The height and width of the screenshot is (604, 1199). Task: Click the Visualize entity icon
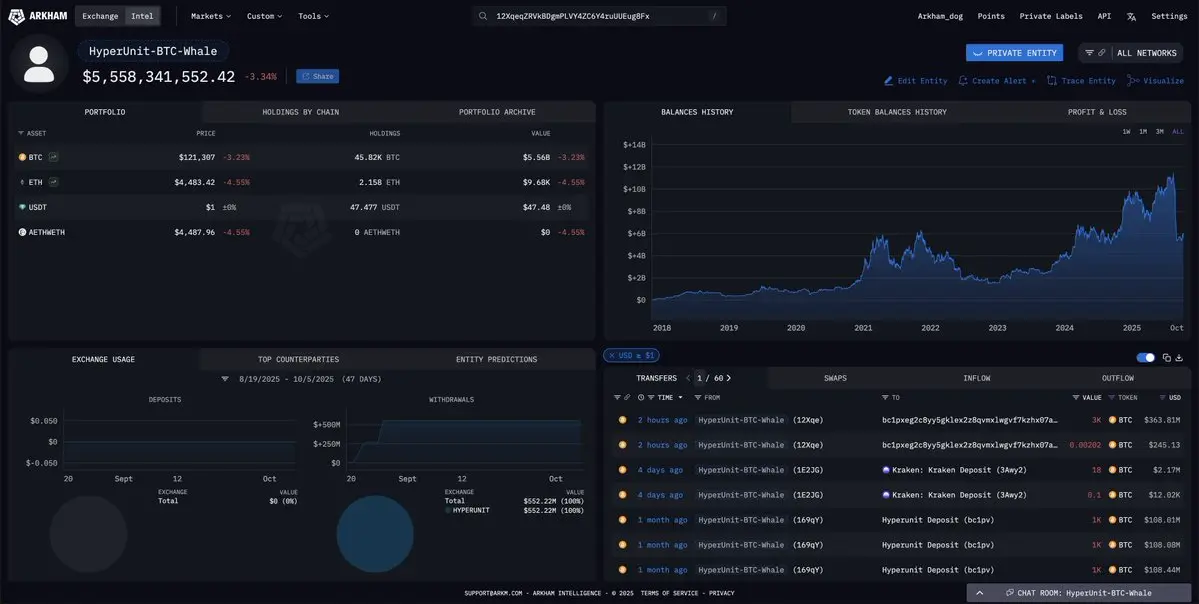tap(1133, 80)
